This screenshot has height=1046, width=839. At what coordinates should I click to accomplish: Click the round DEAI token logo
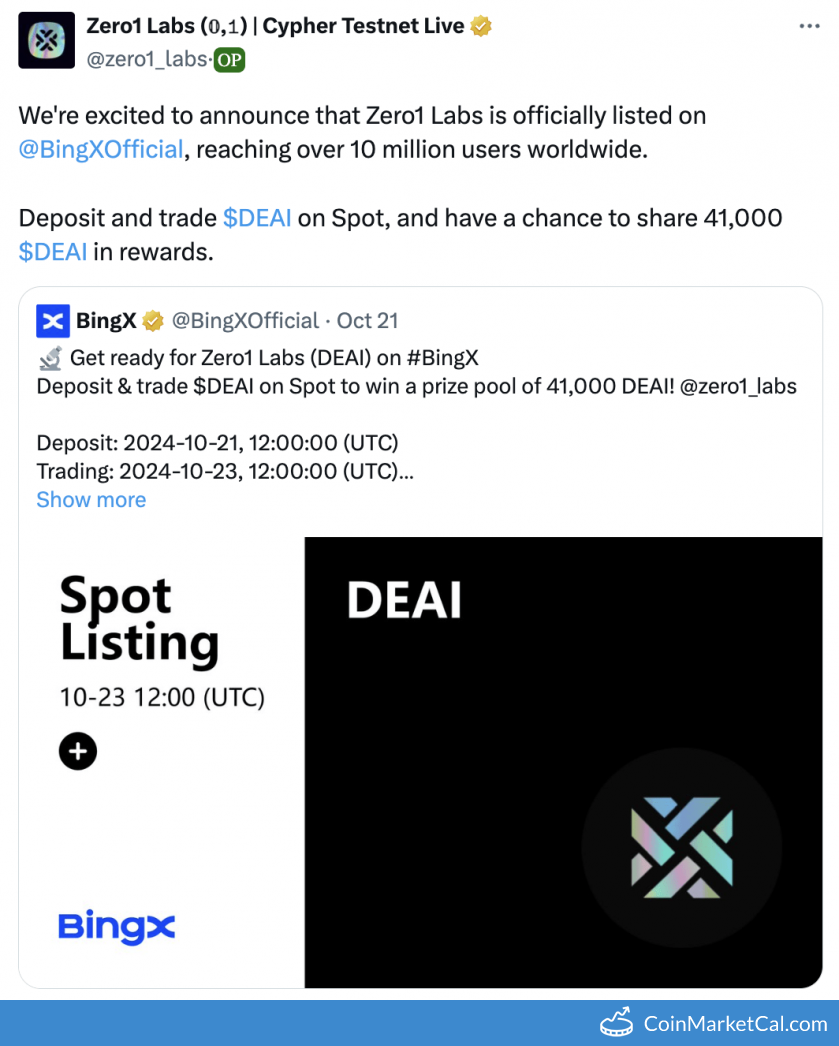(681, 847)
